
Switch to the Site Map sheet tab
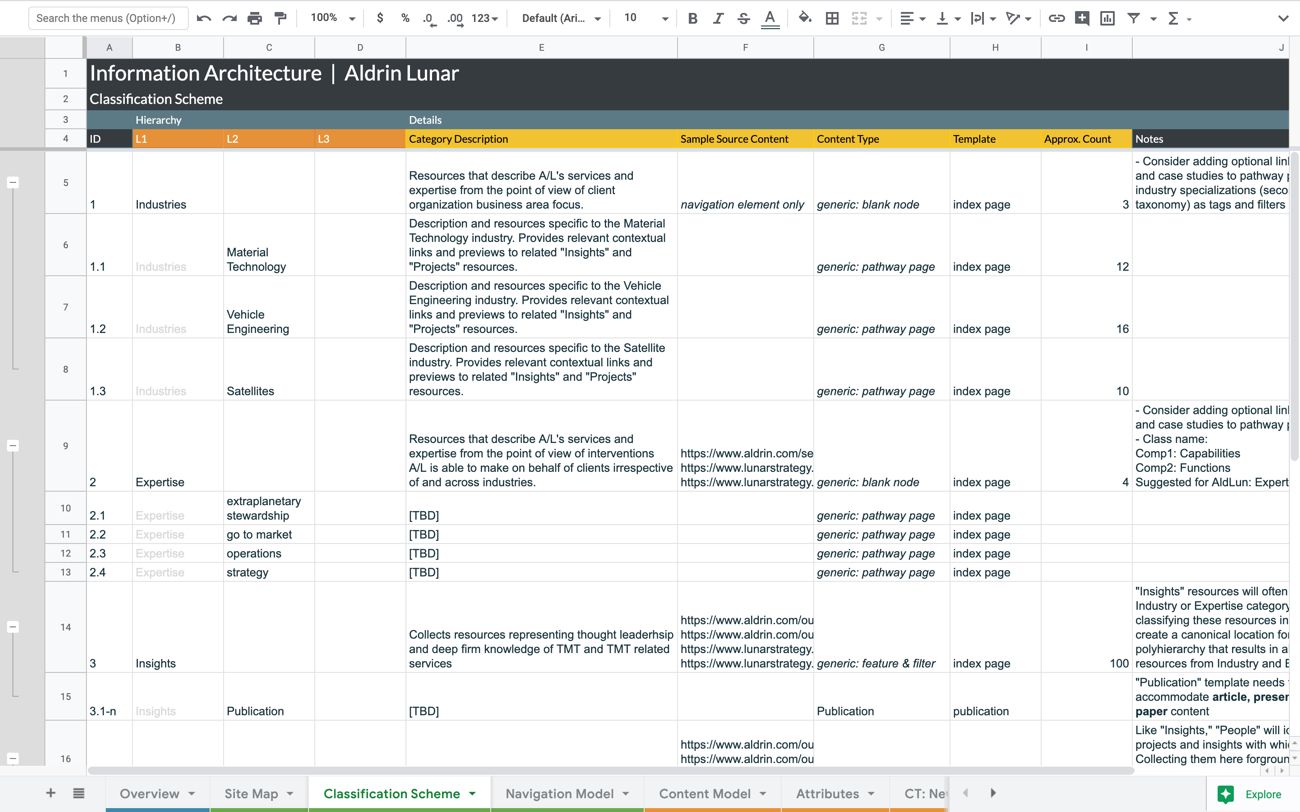(259, 794)
